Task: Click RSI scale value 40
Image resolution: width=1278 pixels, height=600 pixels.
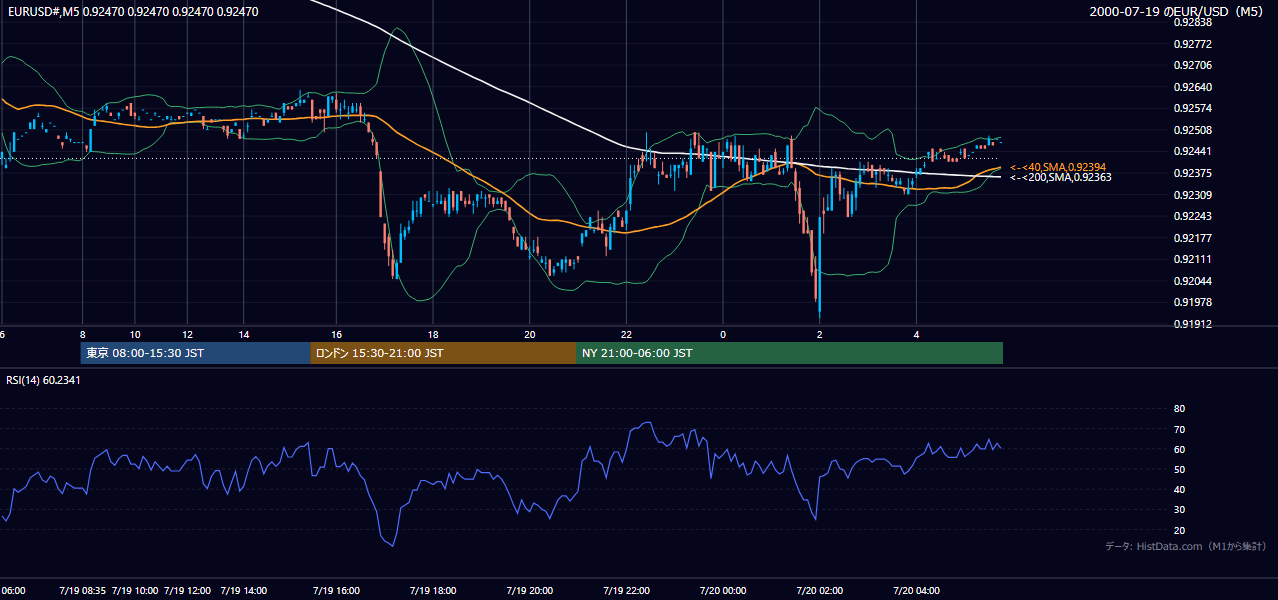Action: [1179, 490]
